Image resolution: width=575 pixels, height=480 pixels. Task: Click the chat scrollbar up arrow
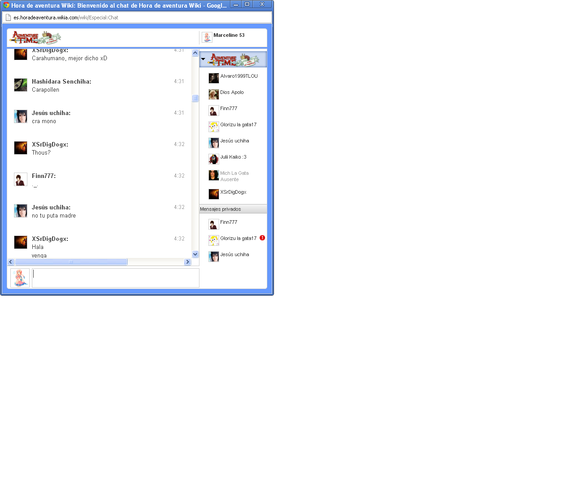point(195,53)
